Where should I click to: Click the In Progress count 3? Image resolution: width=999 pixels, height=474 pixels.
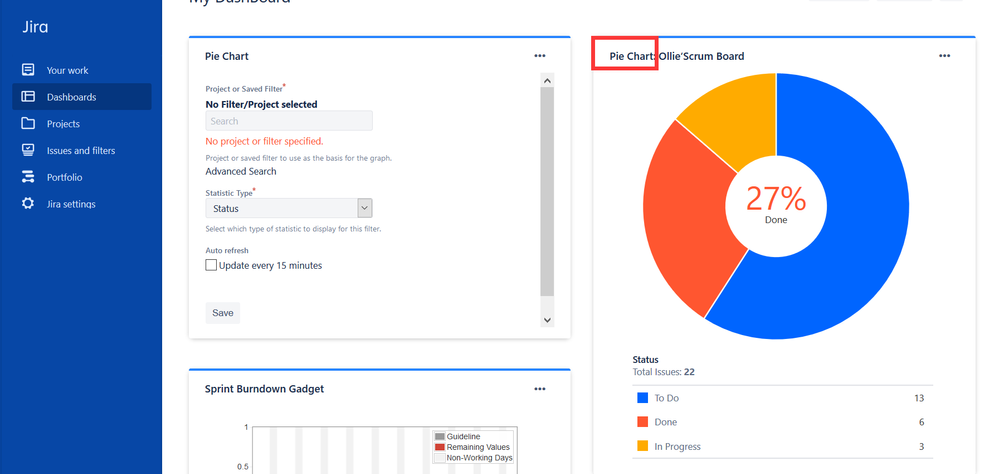[921, 447]
